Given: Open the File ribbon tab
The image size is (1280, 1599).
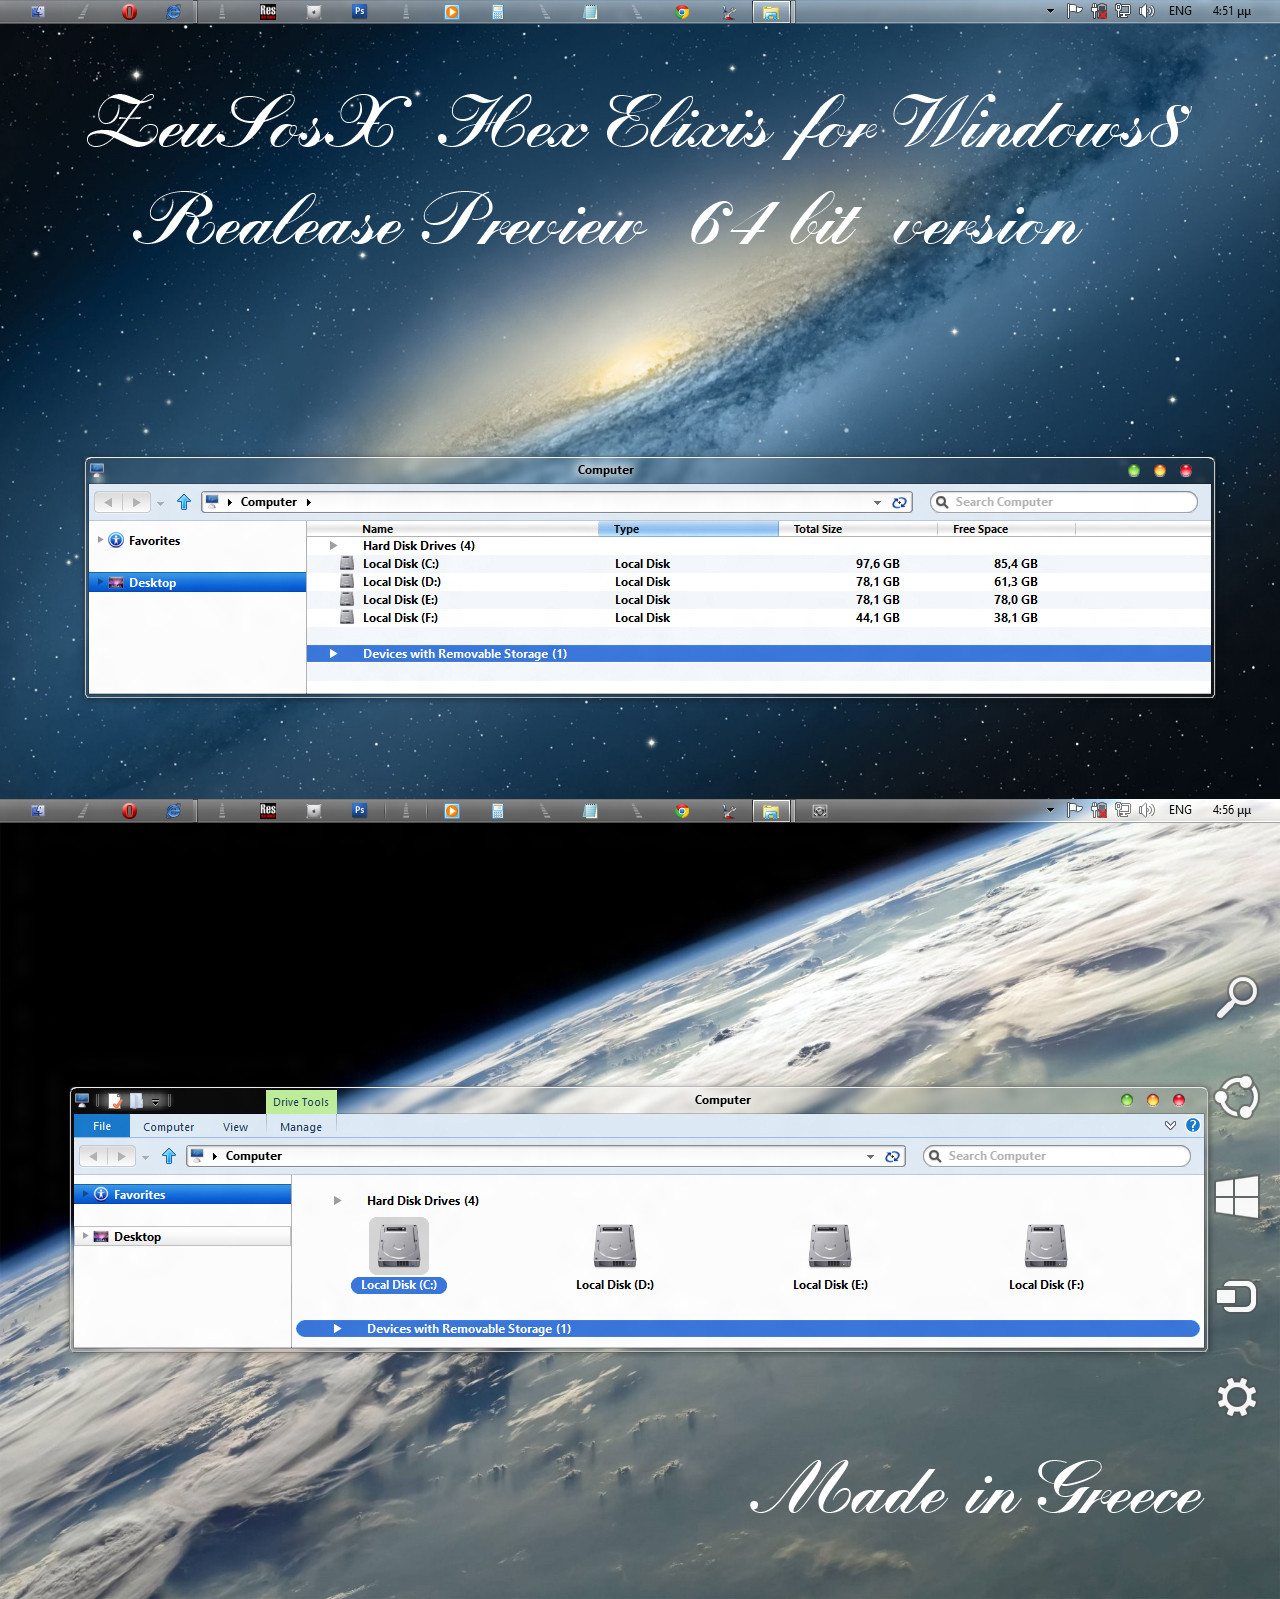Looking at the screenshot, I should [x=102, y=1126].
